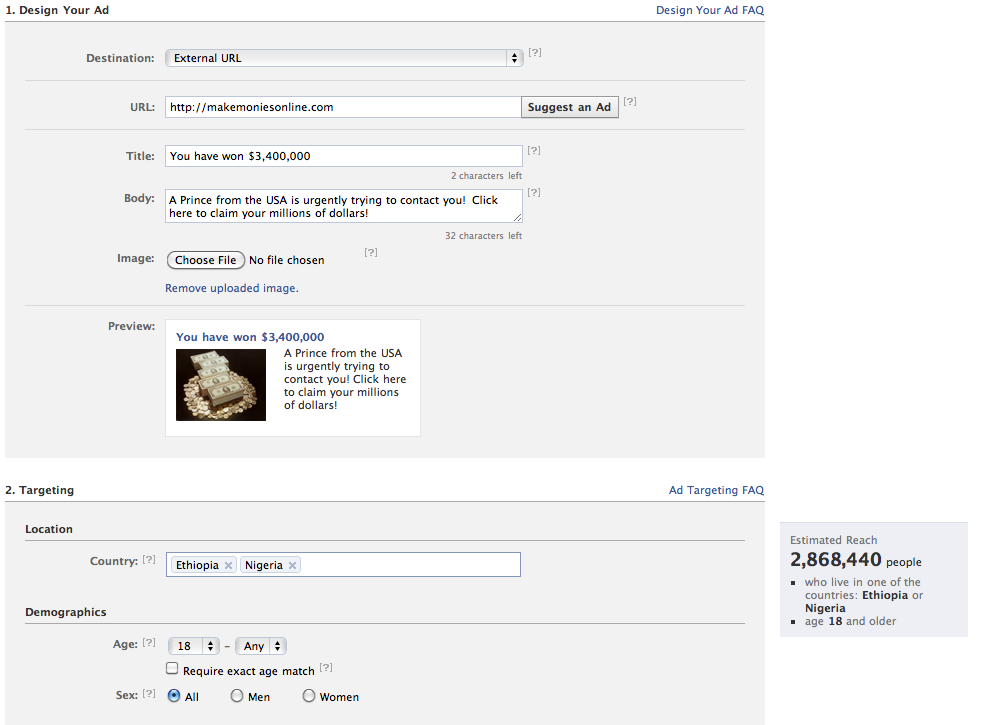Open the Ad Targeting FAQ link
Screen dimensions: 986x725
(x=716, y=490)
